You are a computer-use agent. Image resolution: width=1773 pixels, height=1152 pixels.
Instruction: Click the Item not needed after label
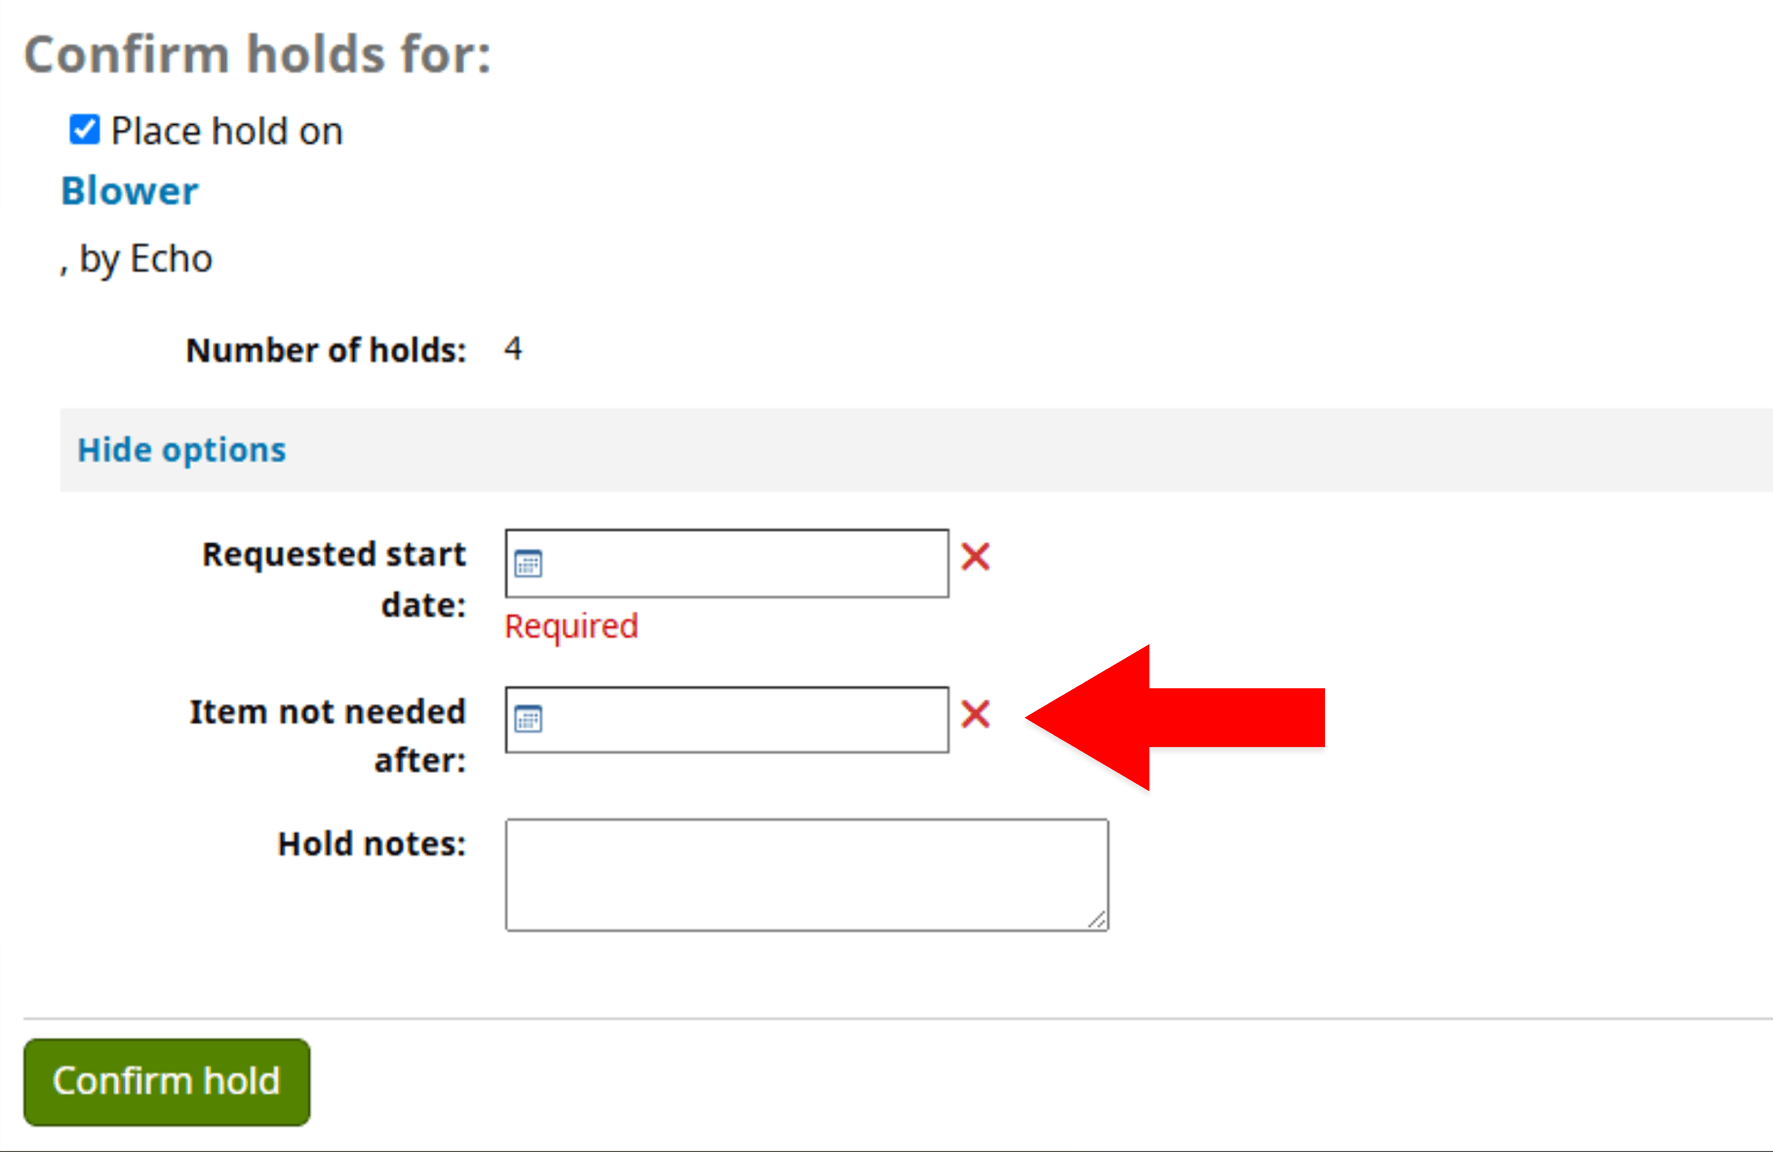(x=328, y=735)
